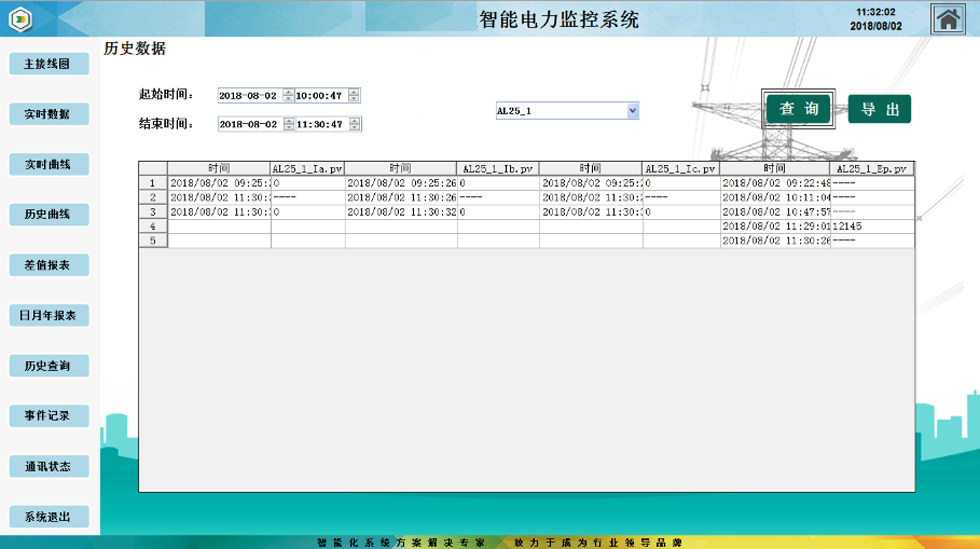
Task: Open the 差值报表 report
Action: pyautogui.click(x=48, y=265)
